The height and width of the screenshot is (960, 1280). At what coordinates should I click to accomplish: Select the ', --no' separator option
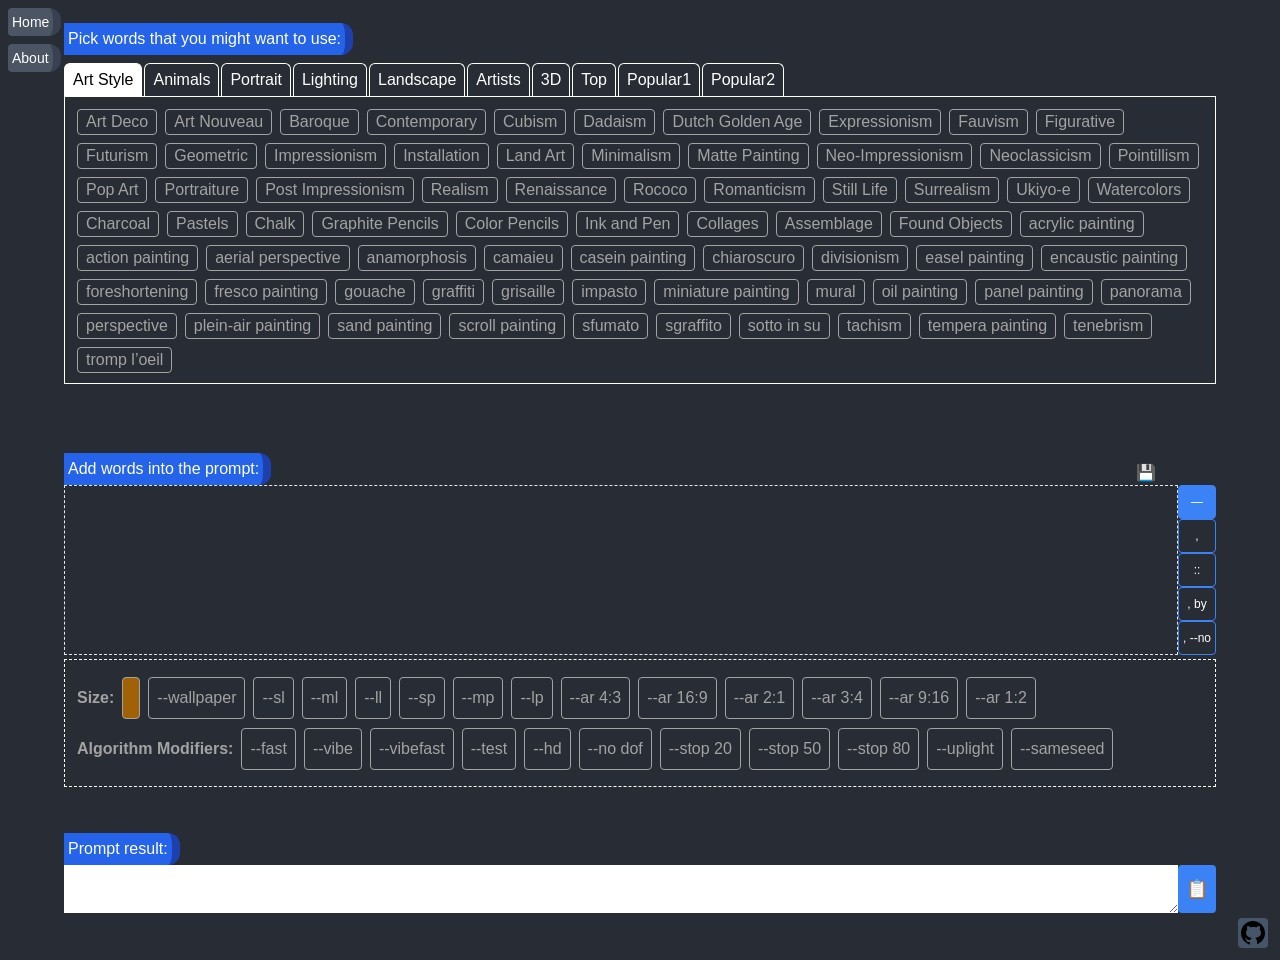pos(1197,638)
